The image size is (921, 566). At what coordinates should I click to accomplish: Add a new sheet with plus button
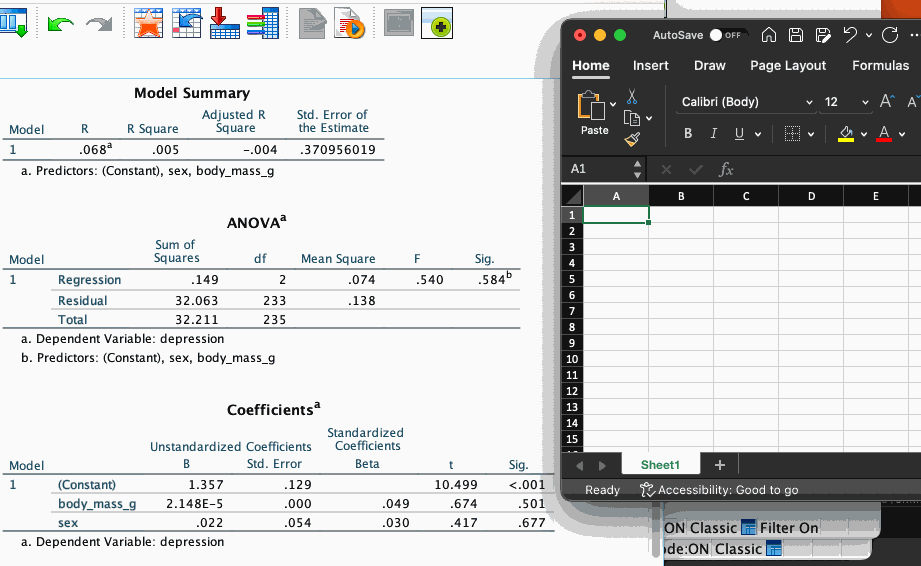[719, 465]
